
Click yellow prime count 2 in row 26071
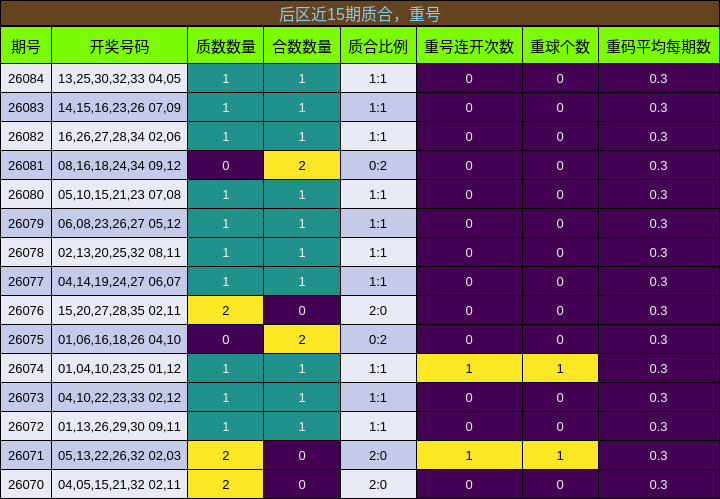pyautogui.click(x=225, y=455)
